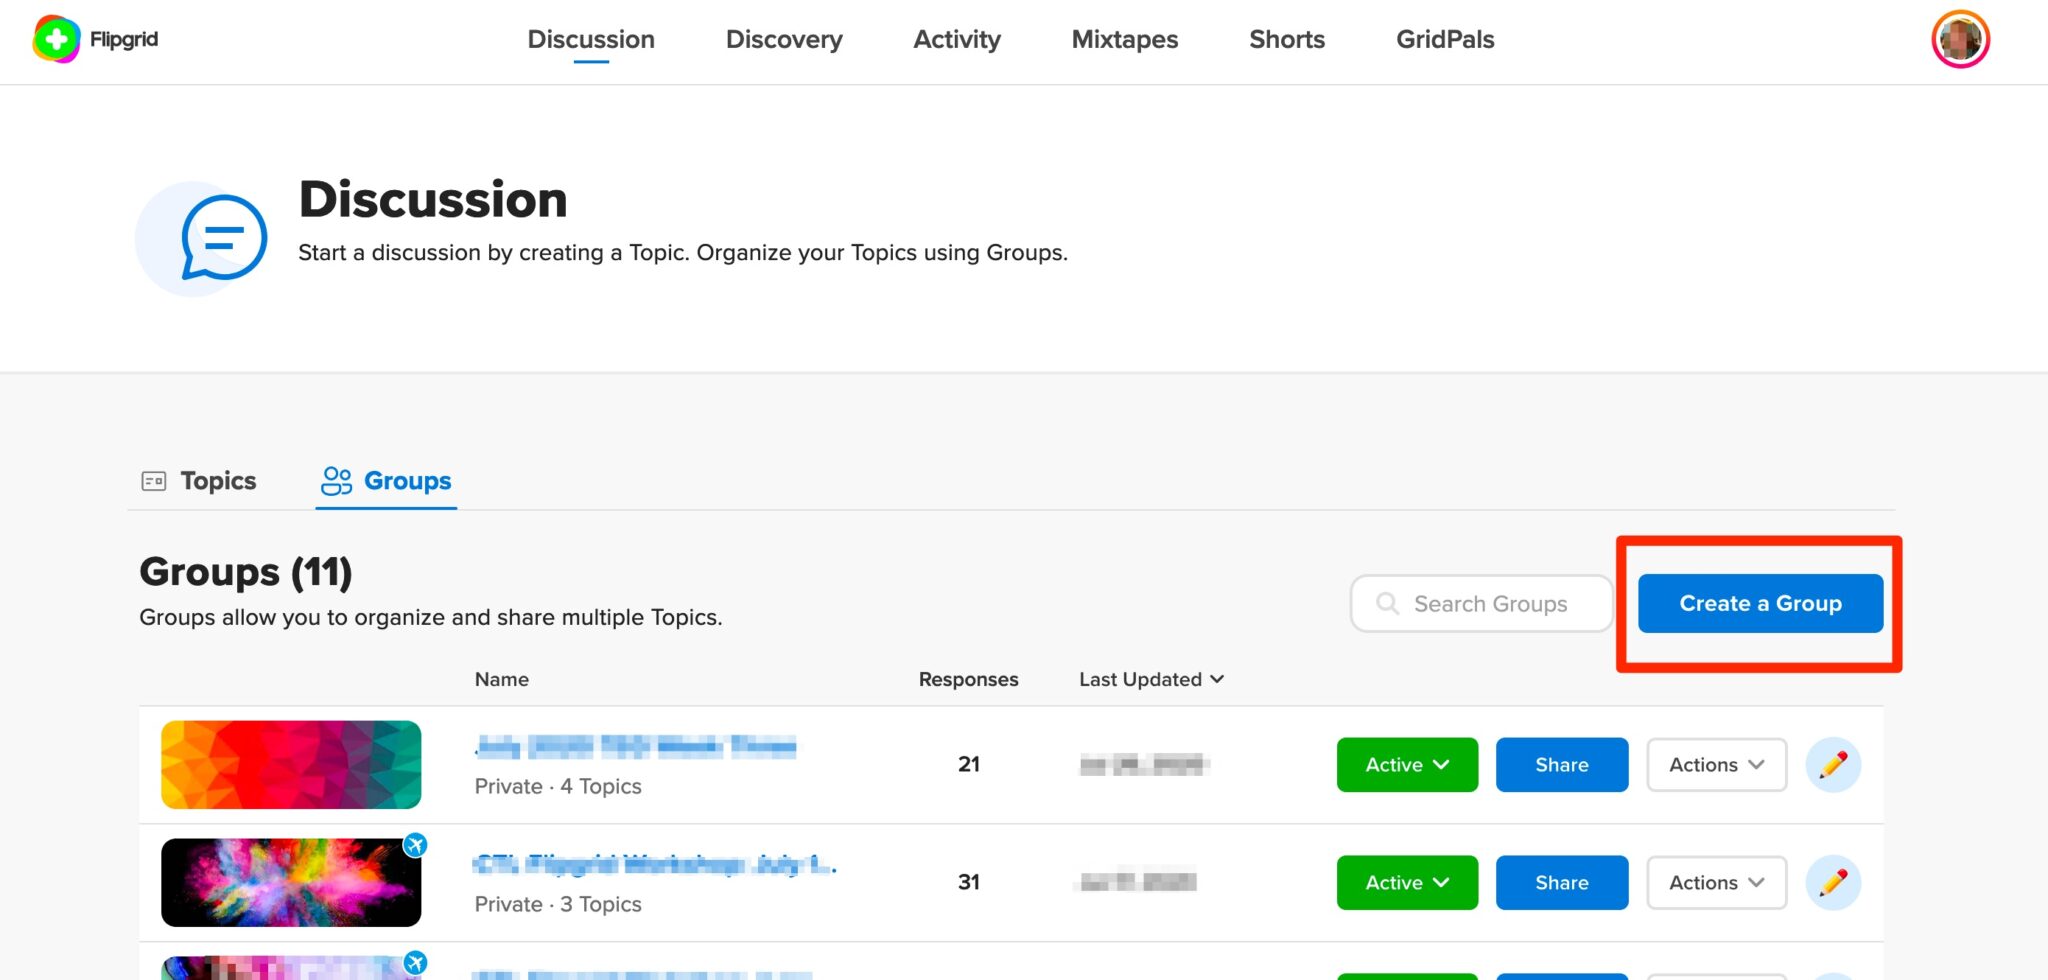Switch to the Topics tab

coord(199,481)
